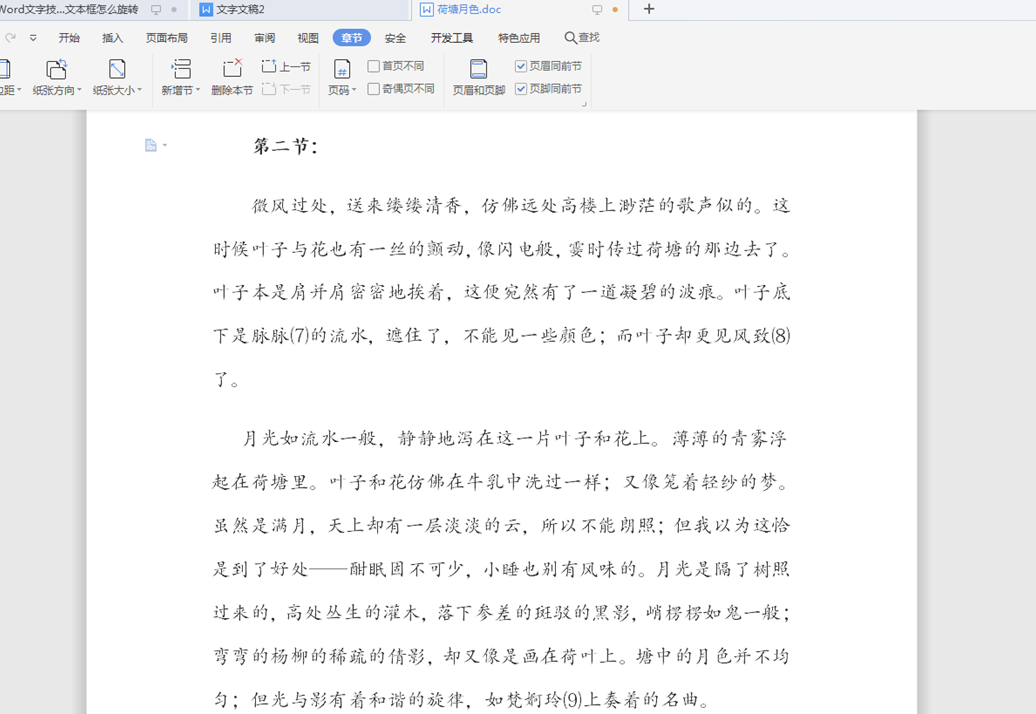Open the quick access customize arrow
Viewport: 1036px width, 714px height.
33,38
